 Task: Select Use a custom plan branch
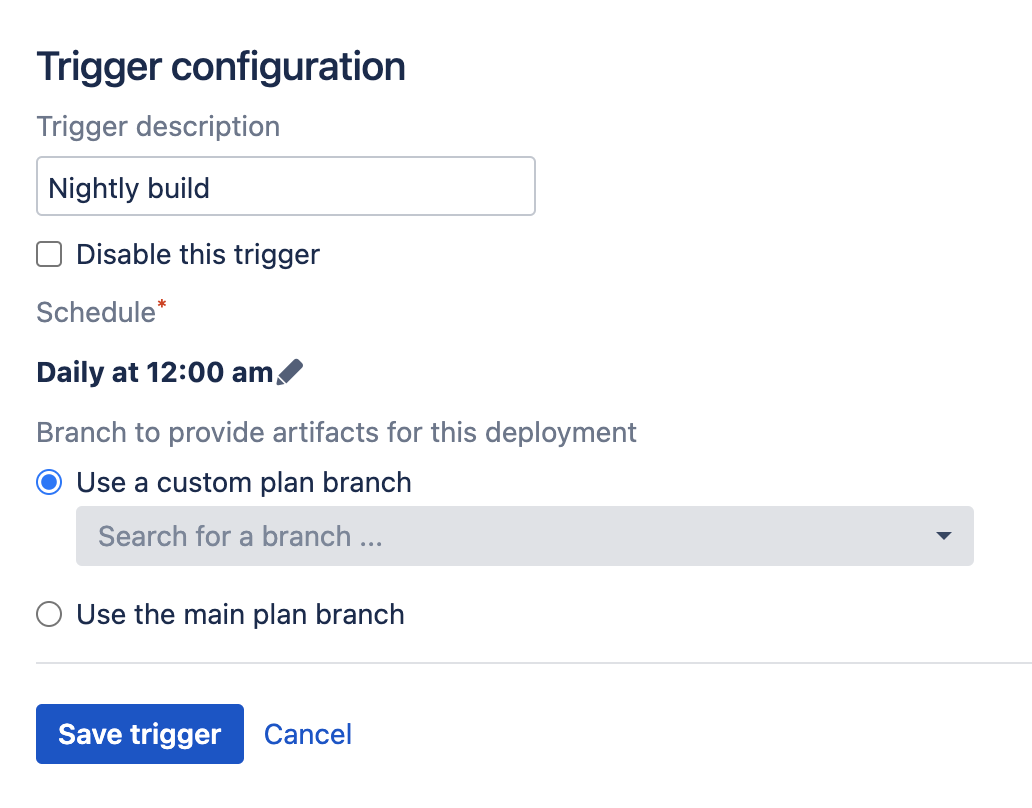(x=48, y=482)
